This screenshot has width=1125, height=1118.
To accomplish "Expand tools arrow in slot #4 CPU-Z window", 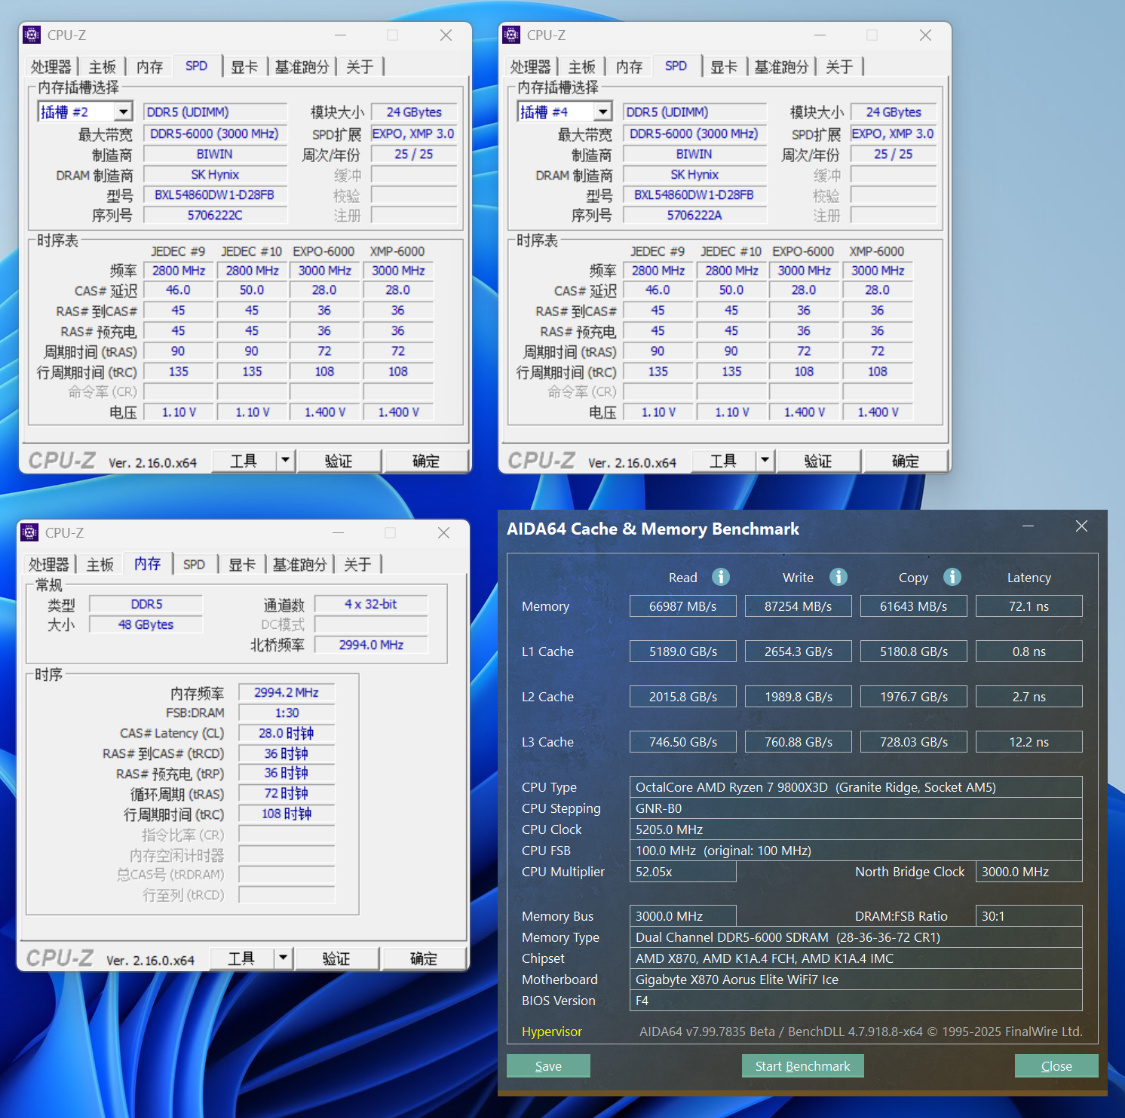I will click(x=765, y=461).
